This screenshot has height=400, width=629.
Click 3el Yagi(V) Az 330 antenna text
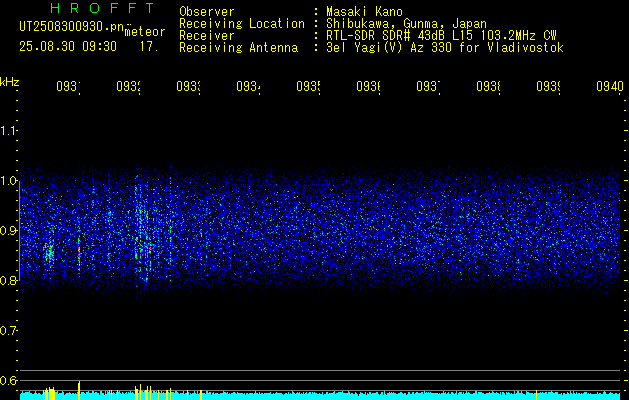pos(445,48)
